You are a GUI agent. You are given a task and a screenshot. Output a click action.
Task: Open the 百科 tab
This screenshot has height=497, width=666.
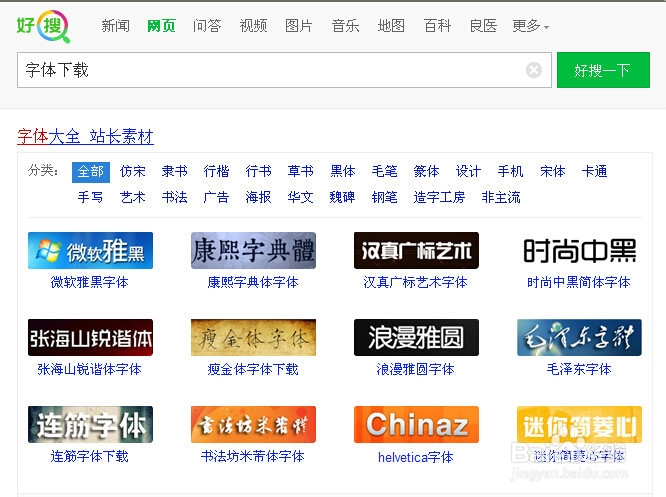coord(437,26)
